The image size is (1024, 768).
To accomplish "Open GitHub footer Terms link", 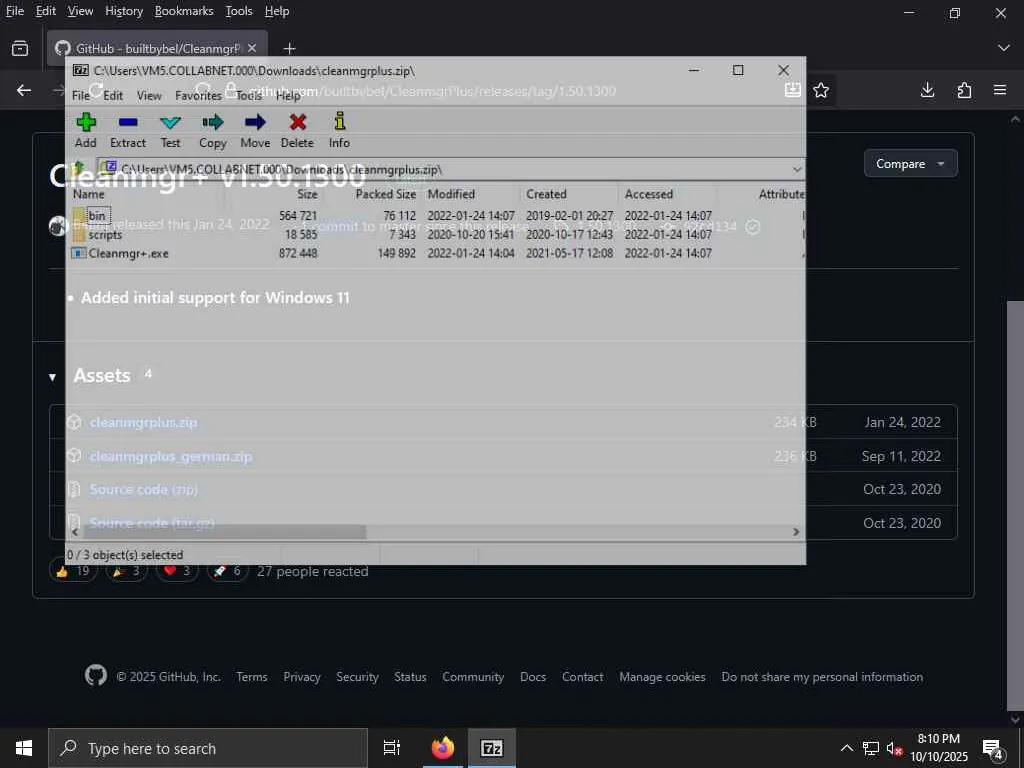I will 252,677.
